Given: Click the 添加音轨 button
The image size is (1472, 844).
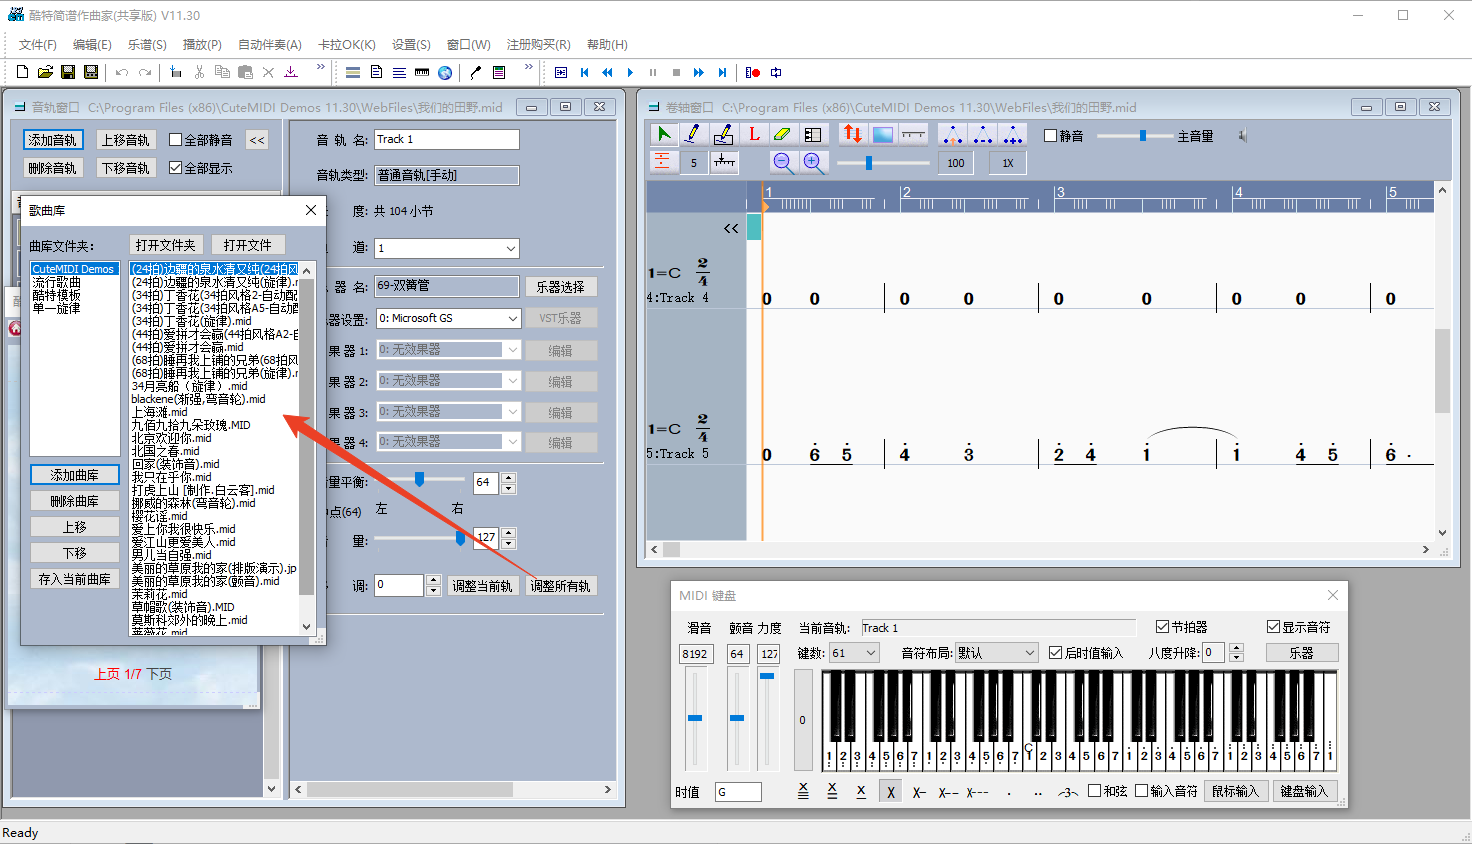Looking at the screenshot, I should click(x=52, y=140).
